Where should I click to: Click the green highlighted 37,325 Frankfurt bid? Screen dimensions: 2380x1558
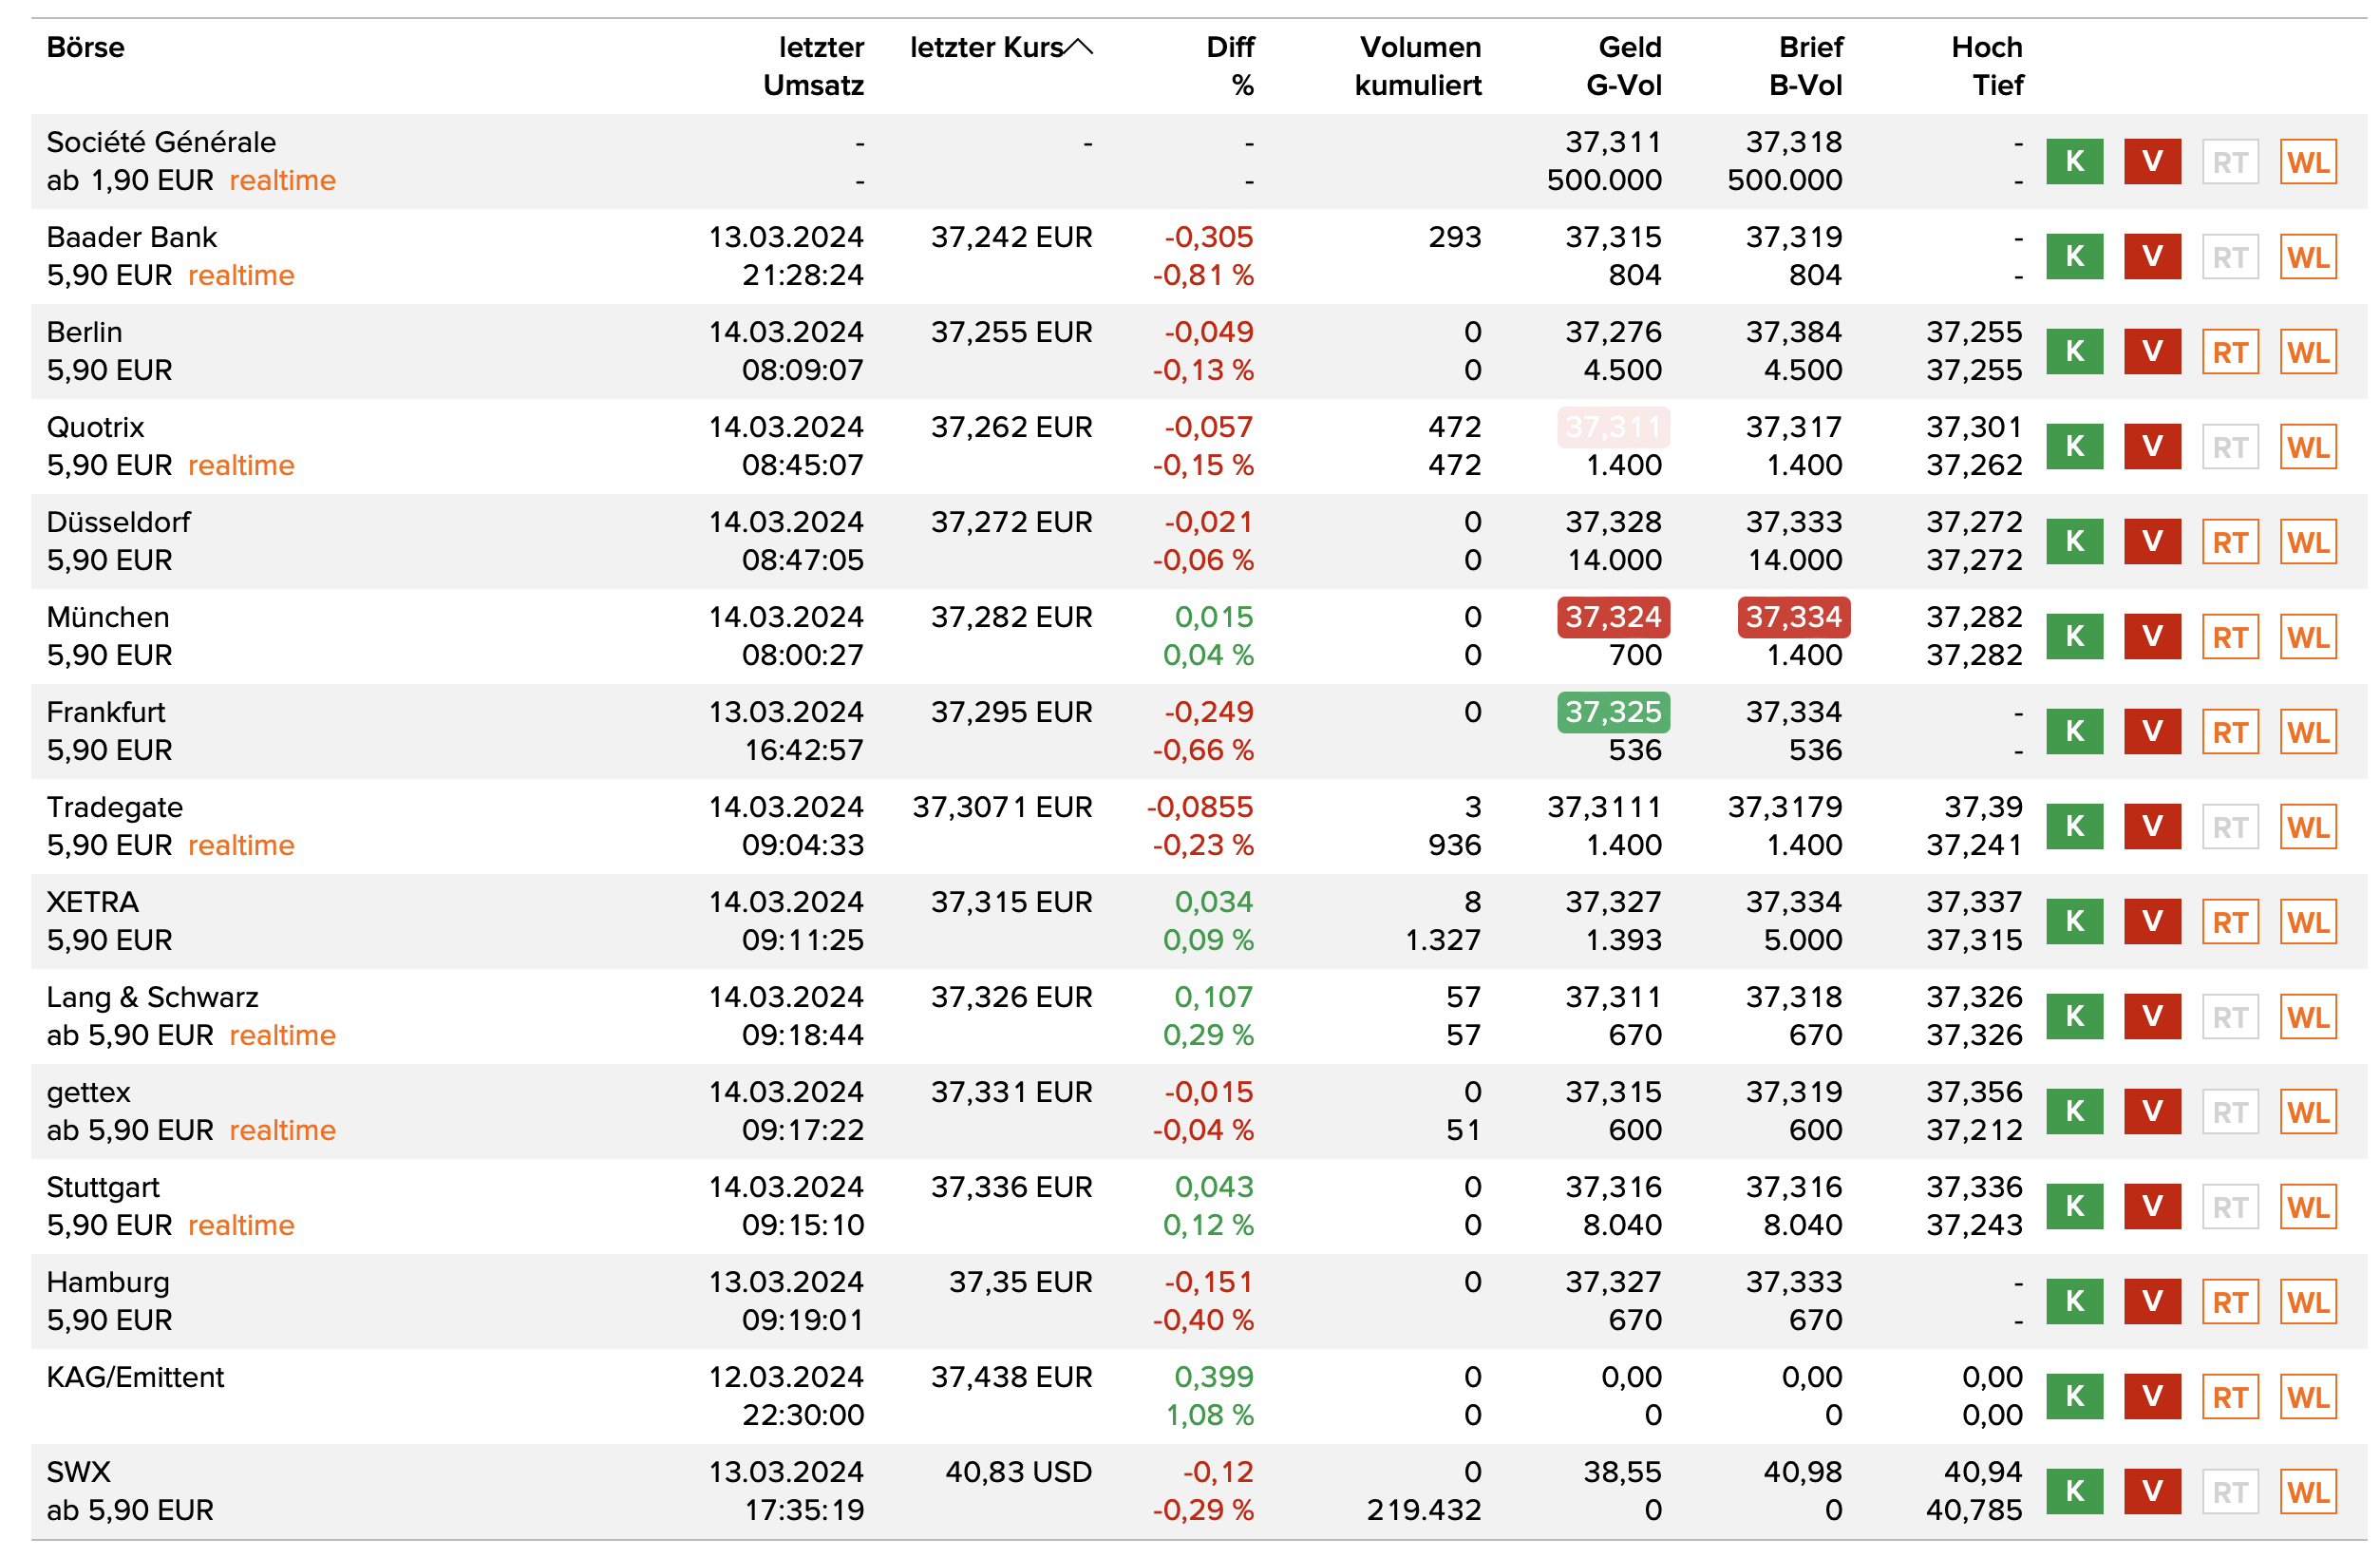tap(1613, 712)
